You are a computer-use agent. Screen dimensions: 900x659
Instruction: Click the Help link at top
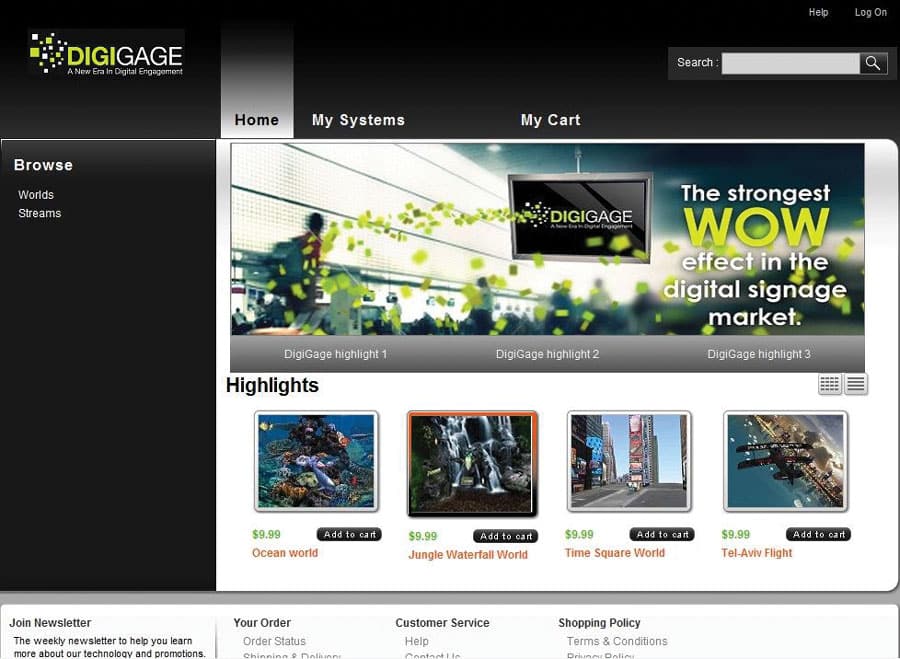tap(818, 12)
